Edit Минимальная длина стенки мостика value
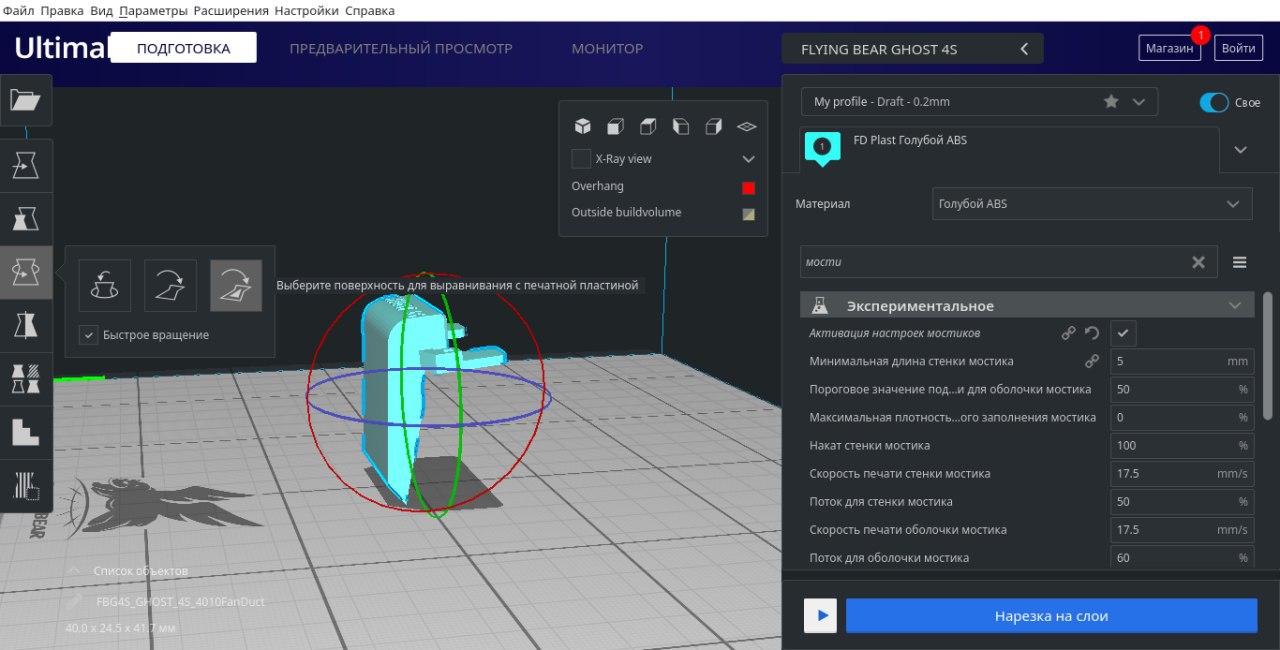This screenshot has height=650, width=1280. click(1182, 361)
